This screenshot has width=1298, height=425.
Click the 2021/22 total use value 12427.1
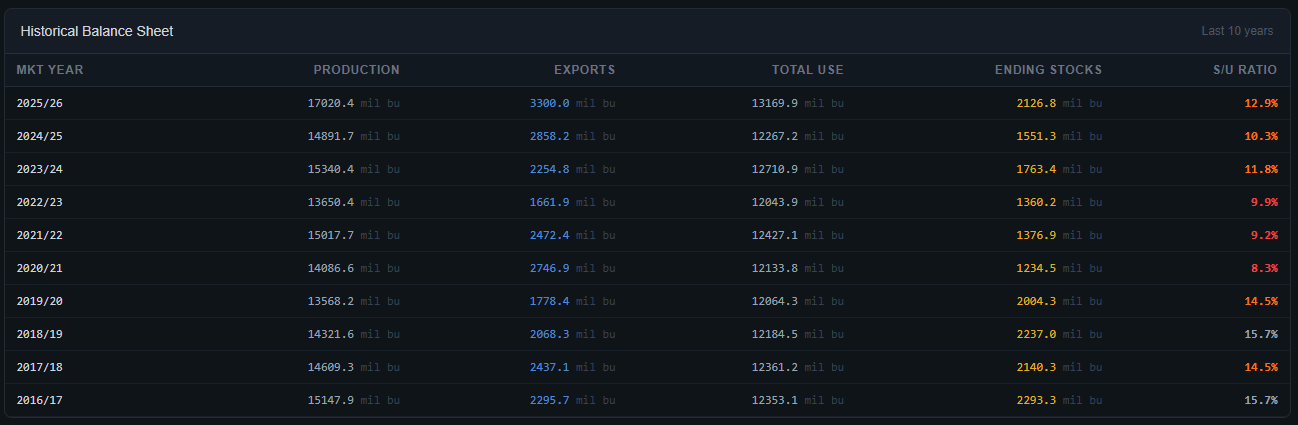774,235
